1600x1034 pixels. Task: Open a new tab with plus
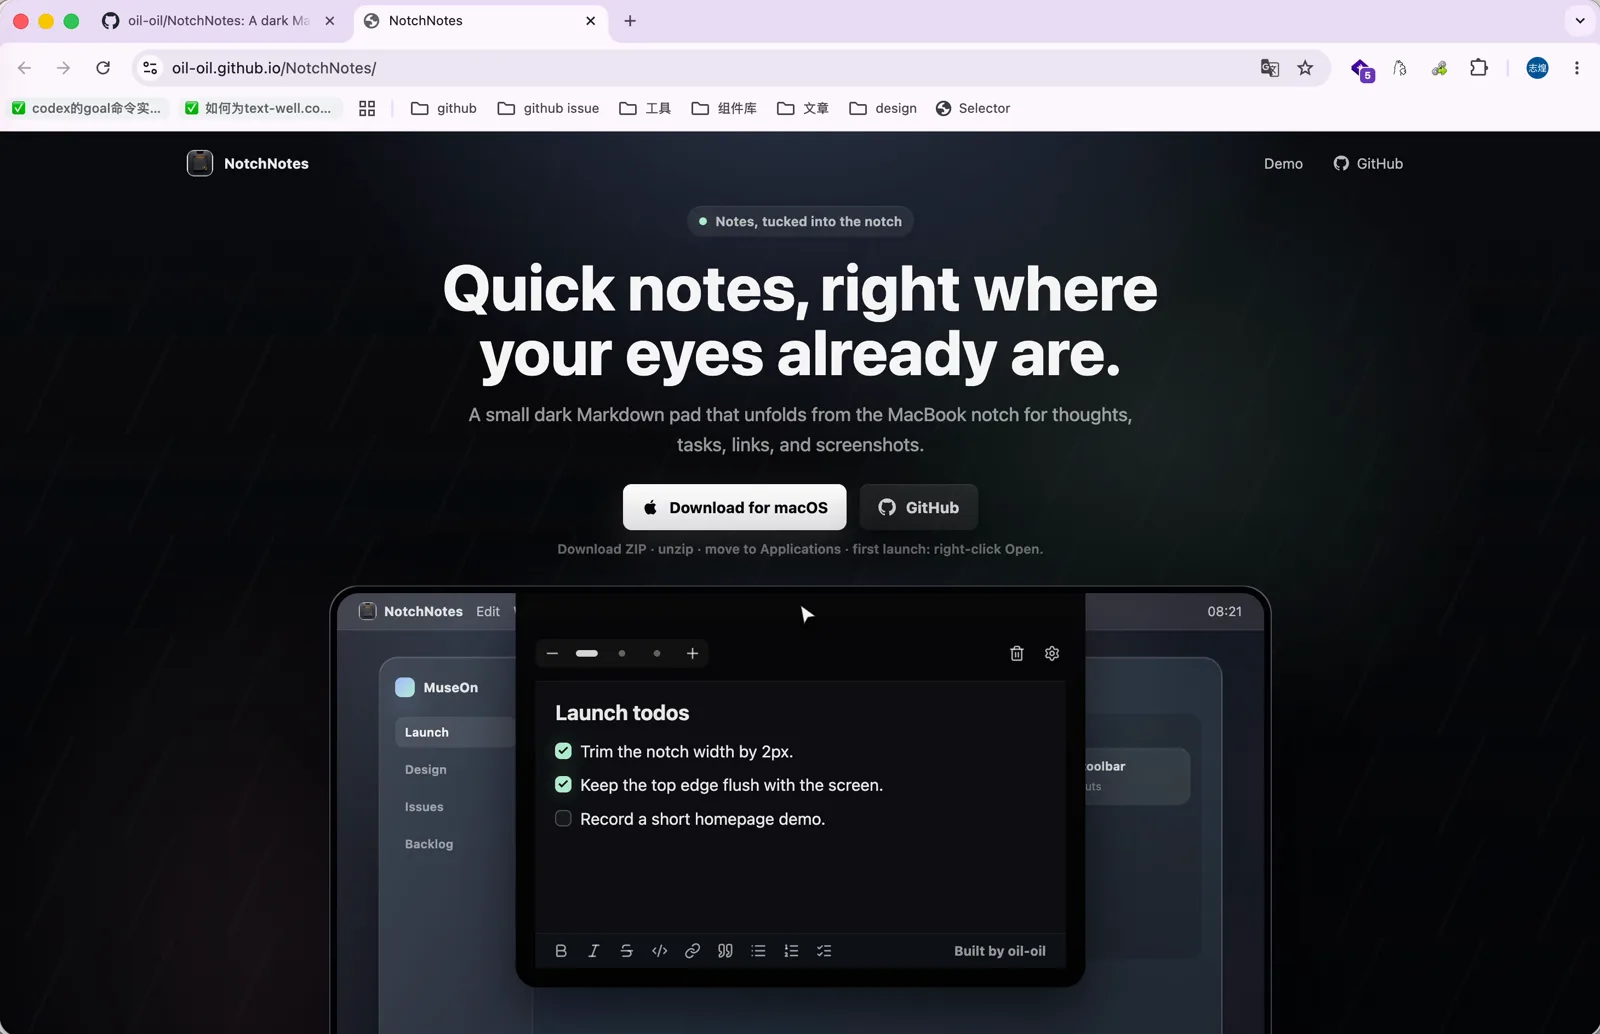pyautogui.click(x=630, y=21)
